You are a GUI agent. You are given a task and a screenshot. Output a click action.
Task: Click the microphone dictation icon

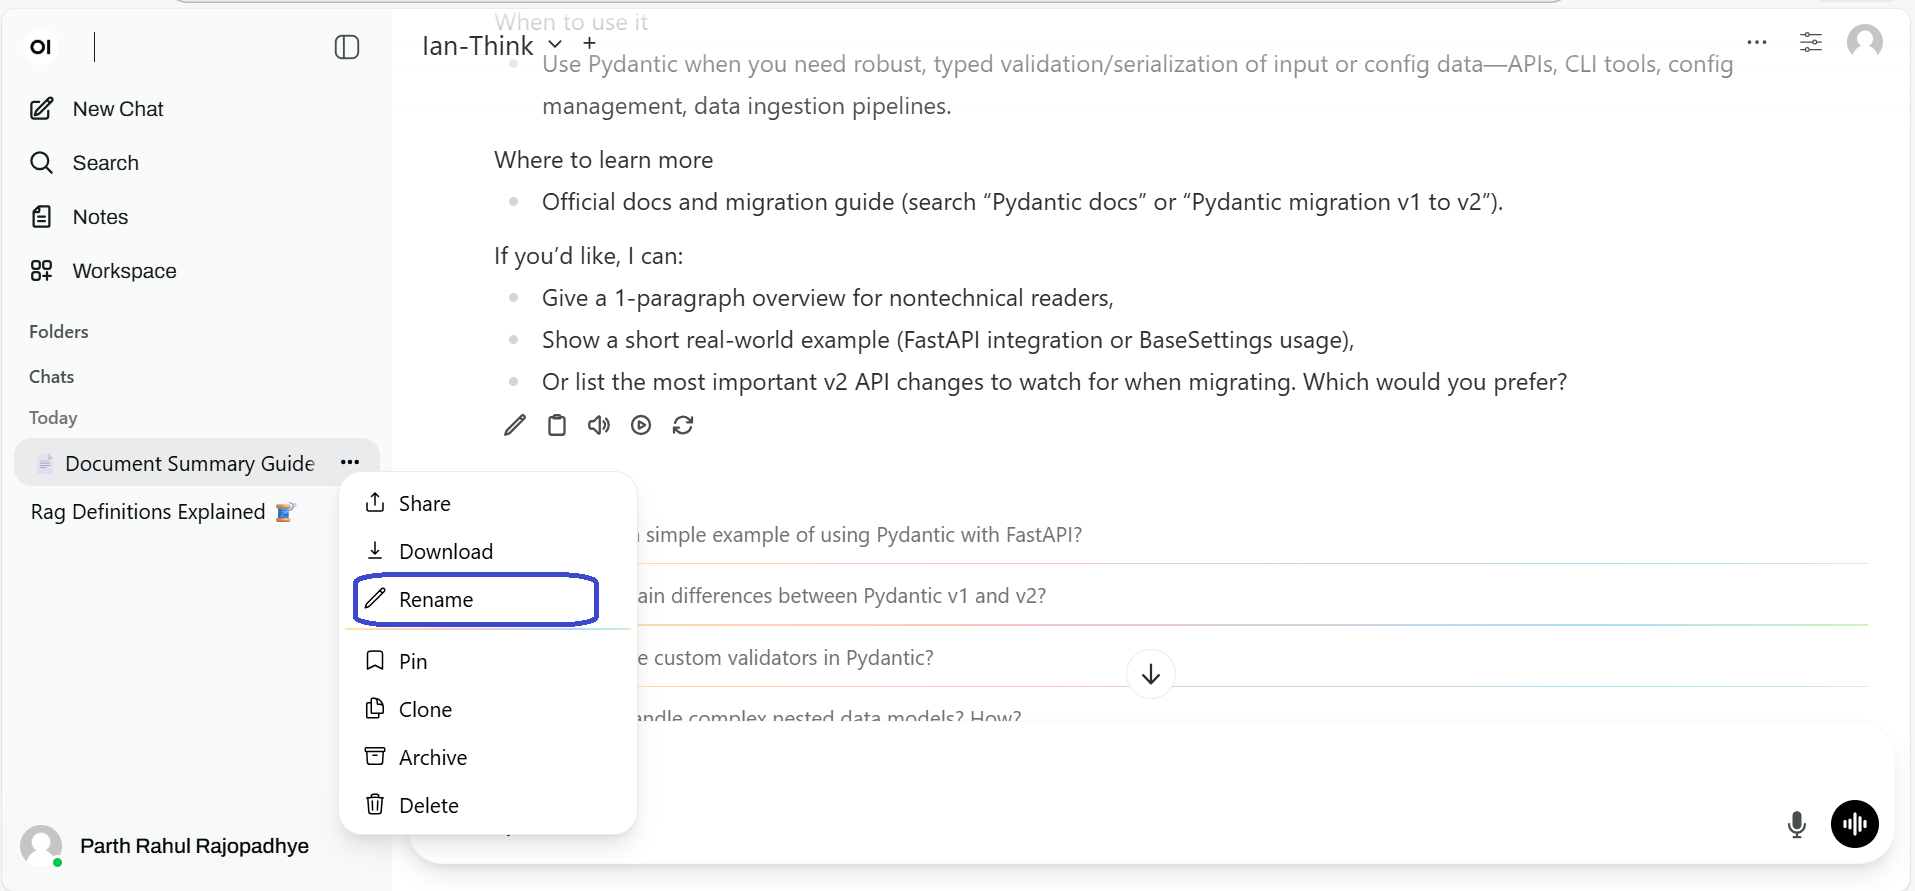click(1797, 824)
